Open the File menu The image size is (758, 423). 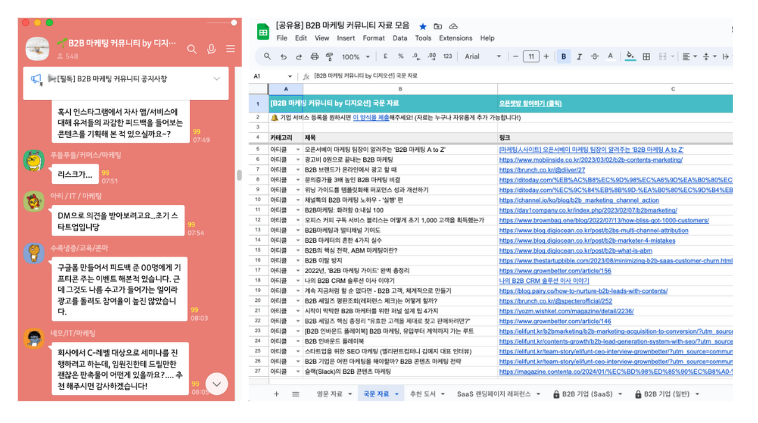(x=282, y=38)
